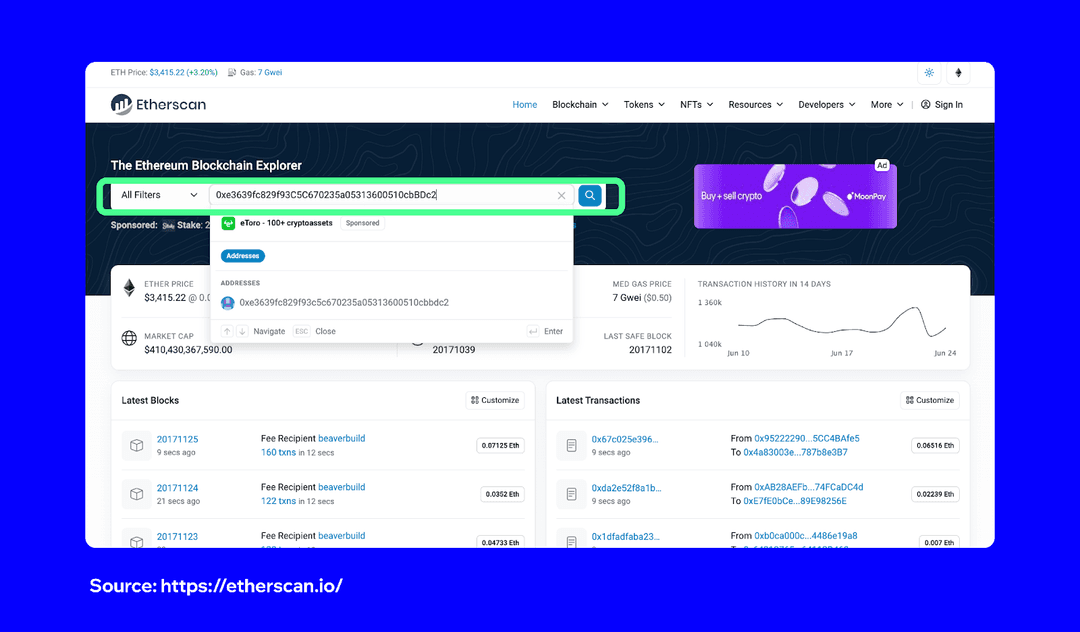
Task: Open Customize settings for Latest Blocks
Action: (x=495, y=400)
